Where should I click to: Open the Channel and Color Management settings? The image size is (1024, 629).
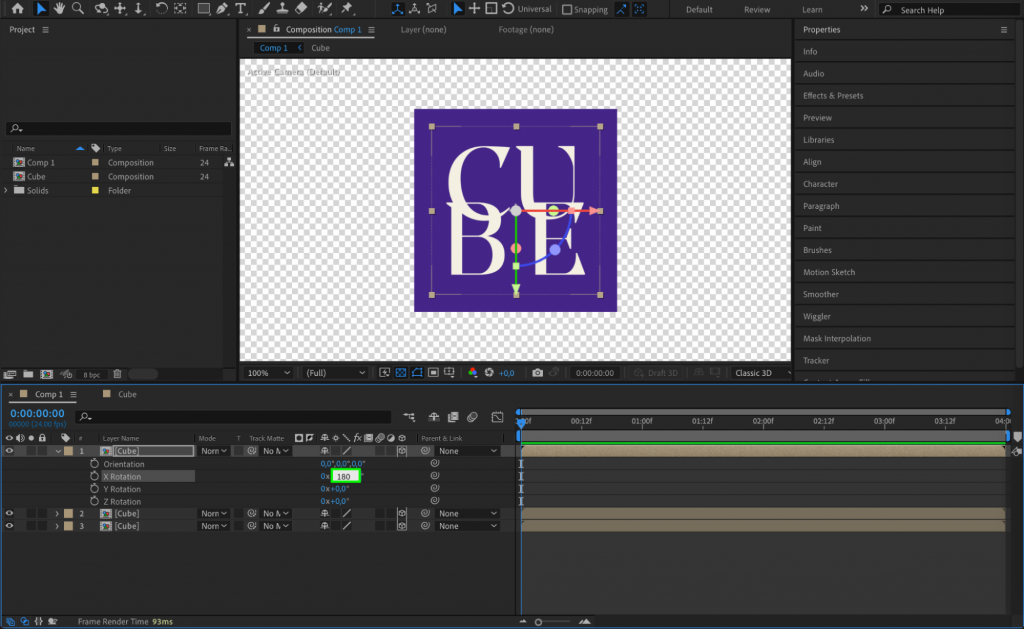tap(472, 372)
